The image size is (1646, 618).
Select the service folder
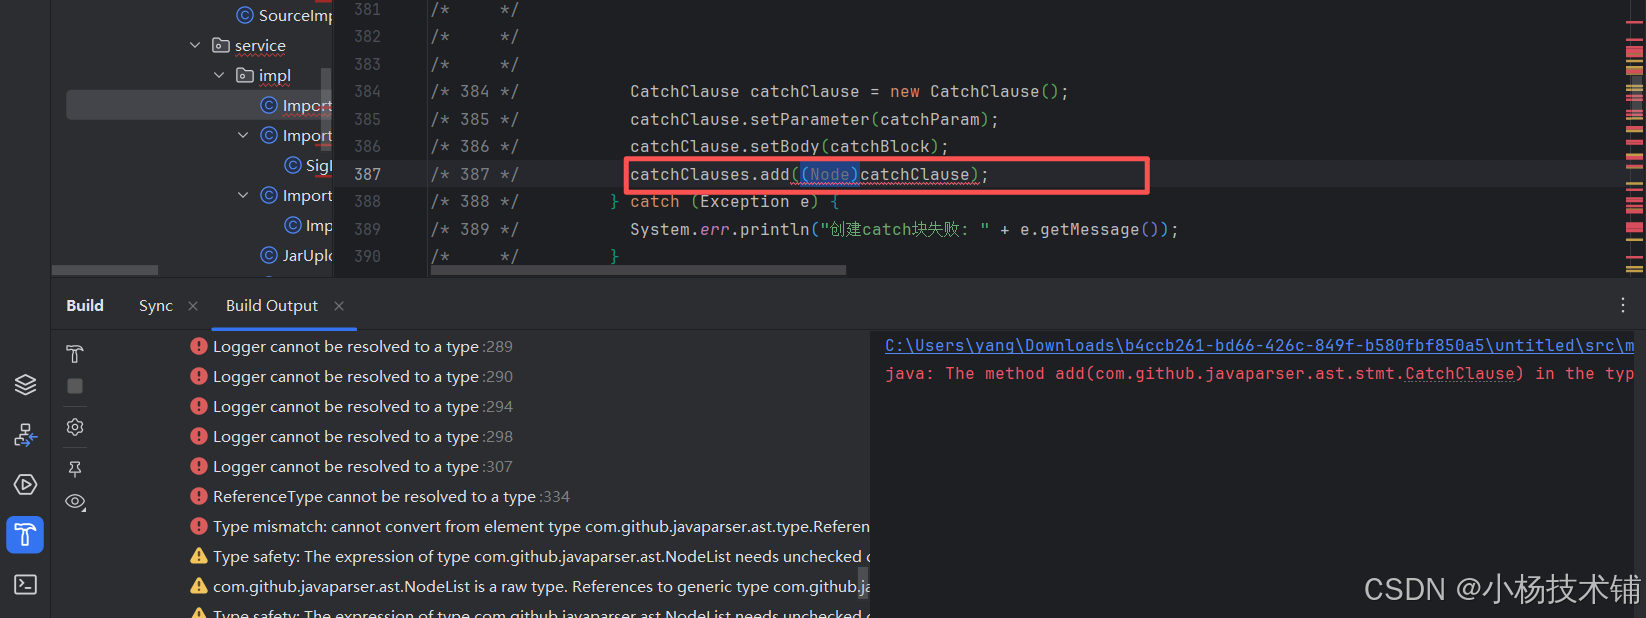[x=260, y=45]
